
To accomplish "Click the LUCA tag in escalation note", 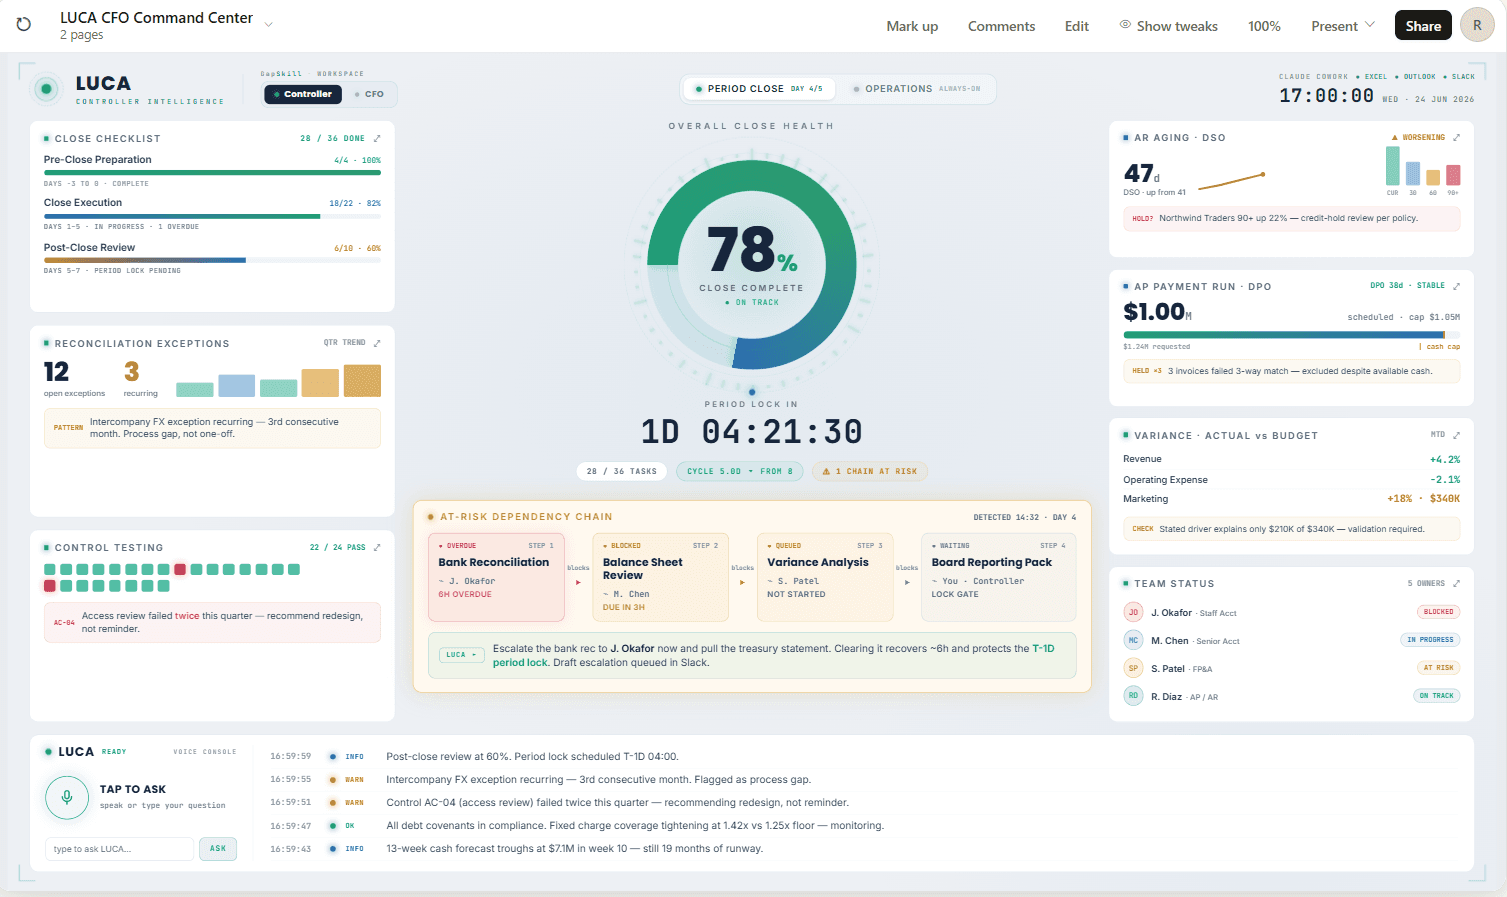I will pyautogui.click(x=462, y=655).
